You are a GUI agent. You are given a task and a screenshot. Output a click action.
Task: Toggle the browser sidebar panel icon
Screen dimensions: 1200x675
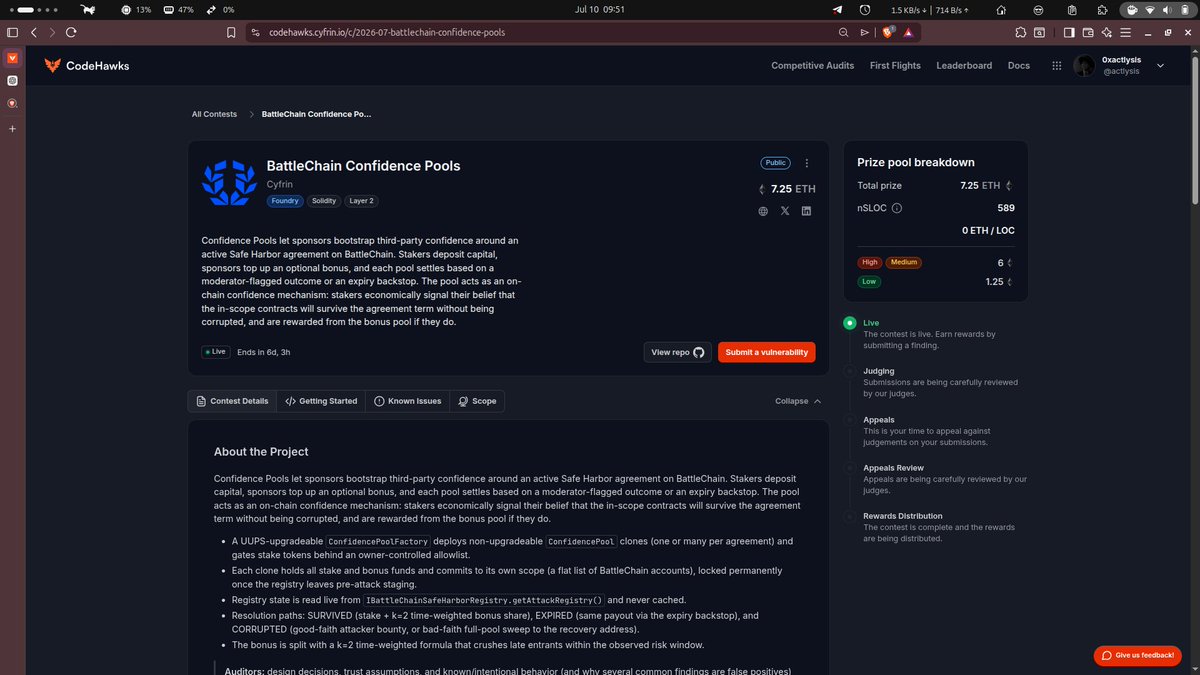click(x=12, y=32)
